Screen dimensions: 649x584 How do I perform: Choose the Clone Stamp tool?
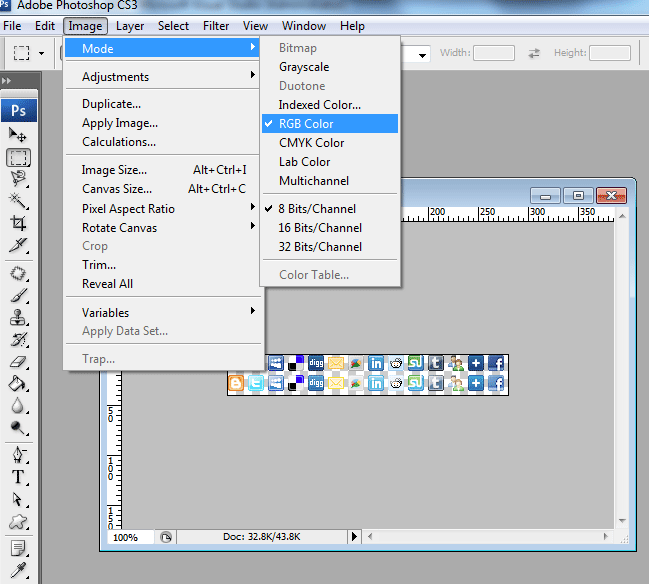18,318
